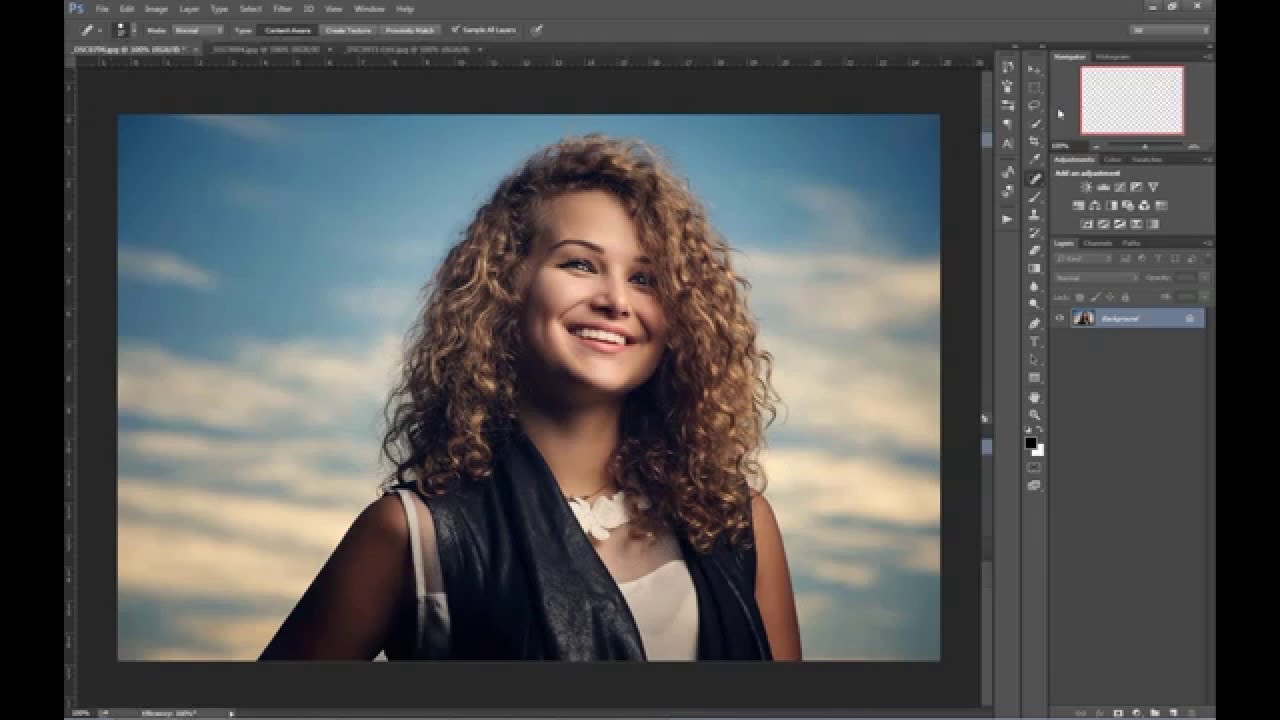The image size is (1280, 720).
Task: Hide the Background layer eye icon
Action: (1060, 318)
